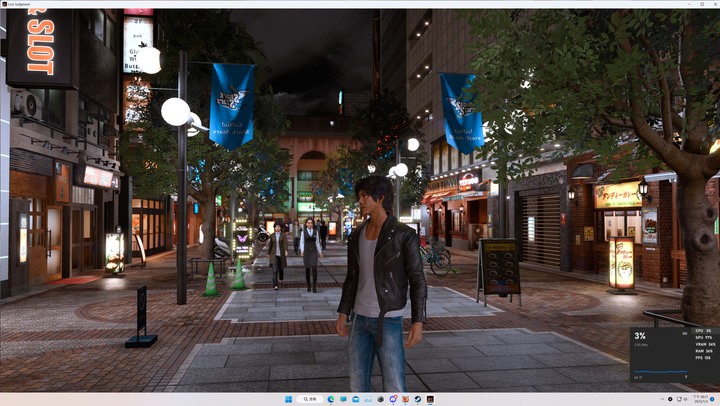This screenshot has width=720, height=406.
Task: Click the large 3% CPU reading
Action: coord(640,336)
